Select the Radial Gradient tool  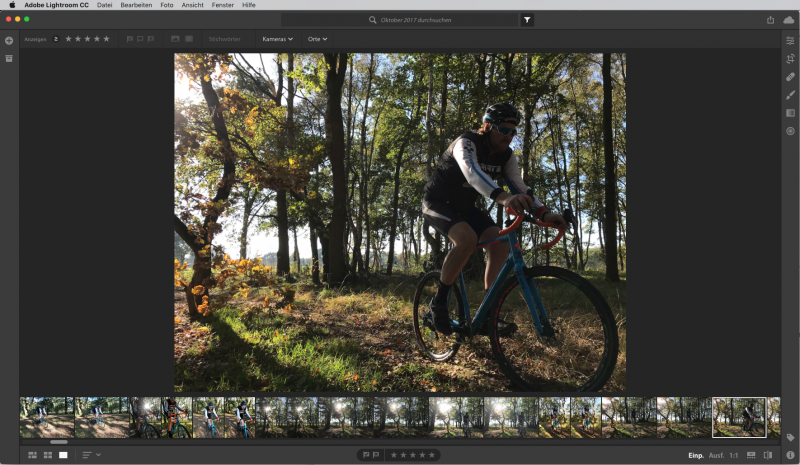coord(789,131)
